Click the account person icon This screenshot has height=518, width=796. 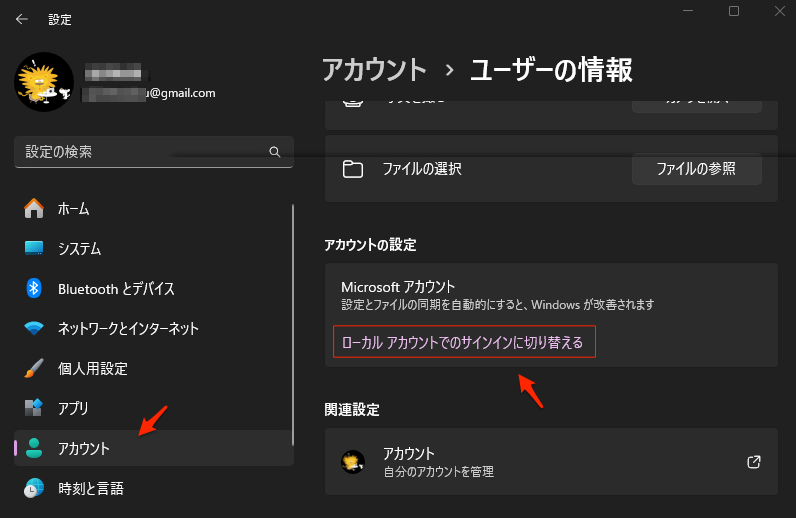click(x=34, y=448)
